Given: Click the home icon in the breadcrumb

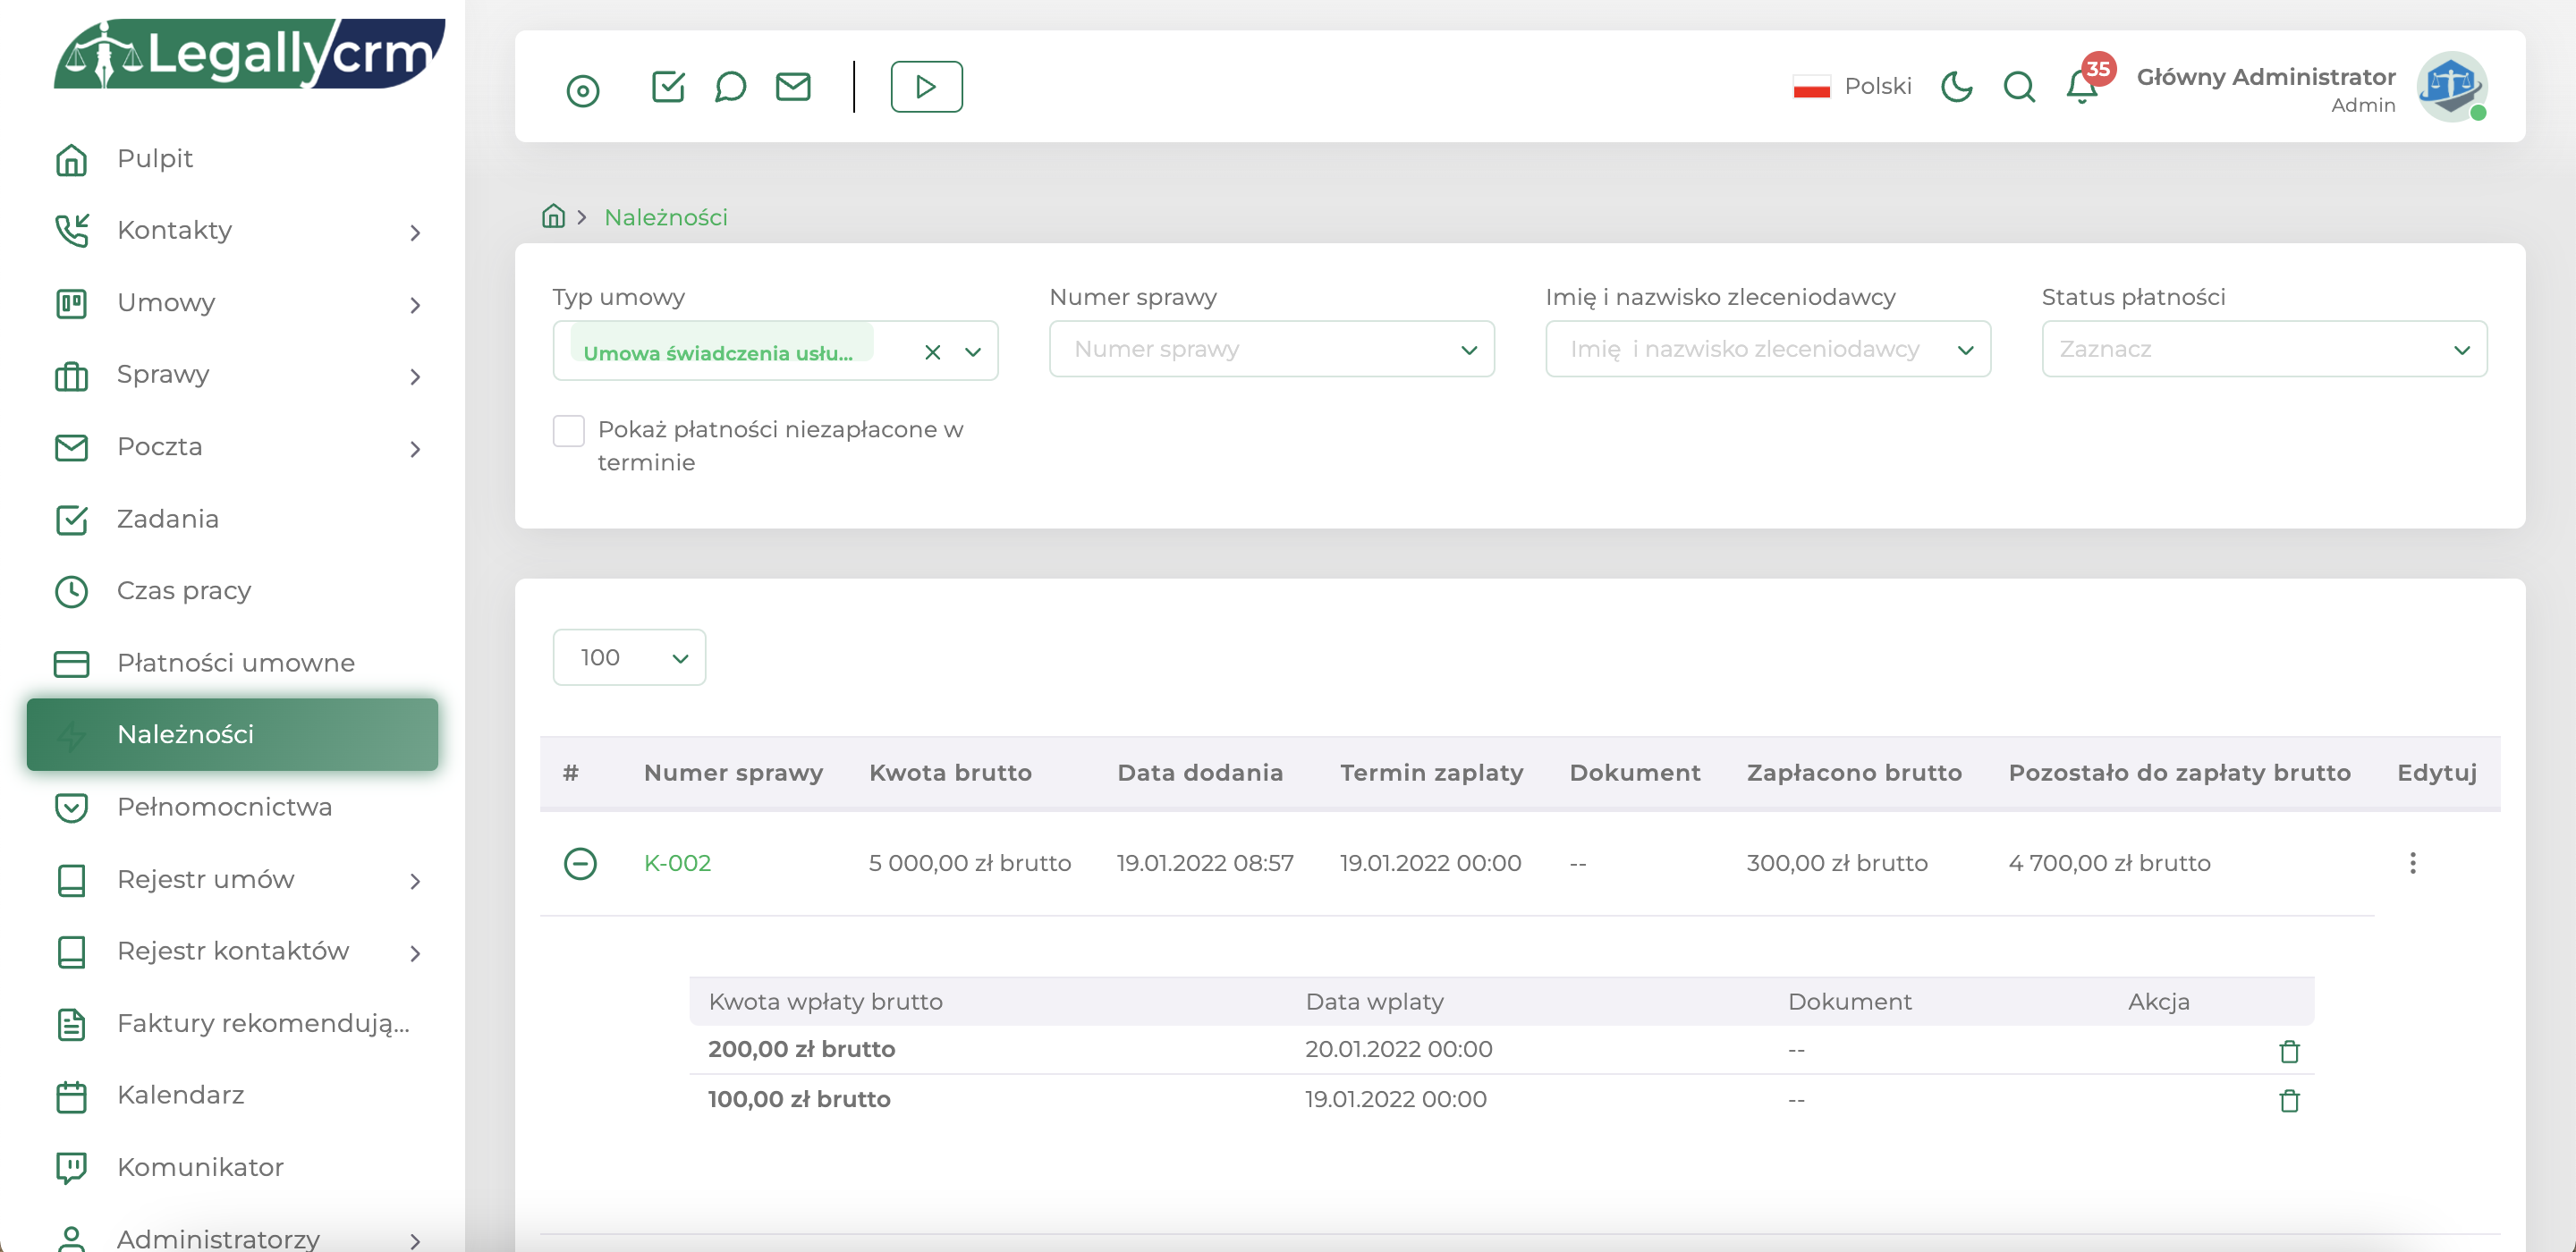Looking at the screenshot, I should [553, 216].
